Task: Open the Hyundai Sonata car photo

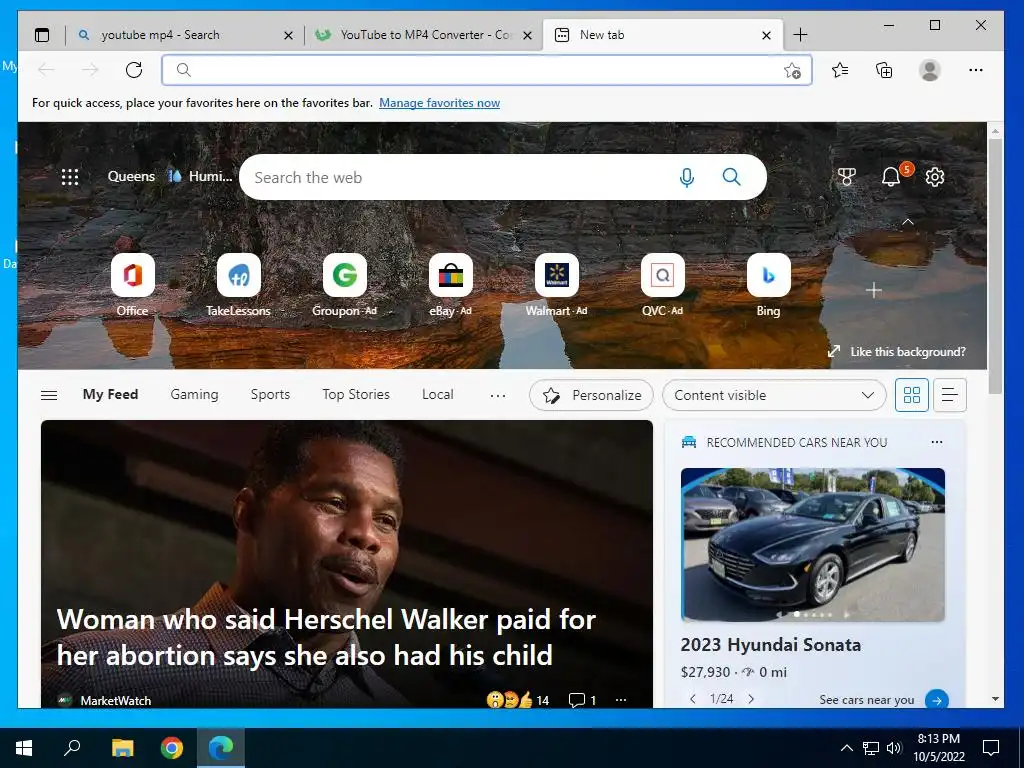Action: 812,544
